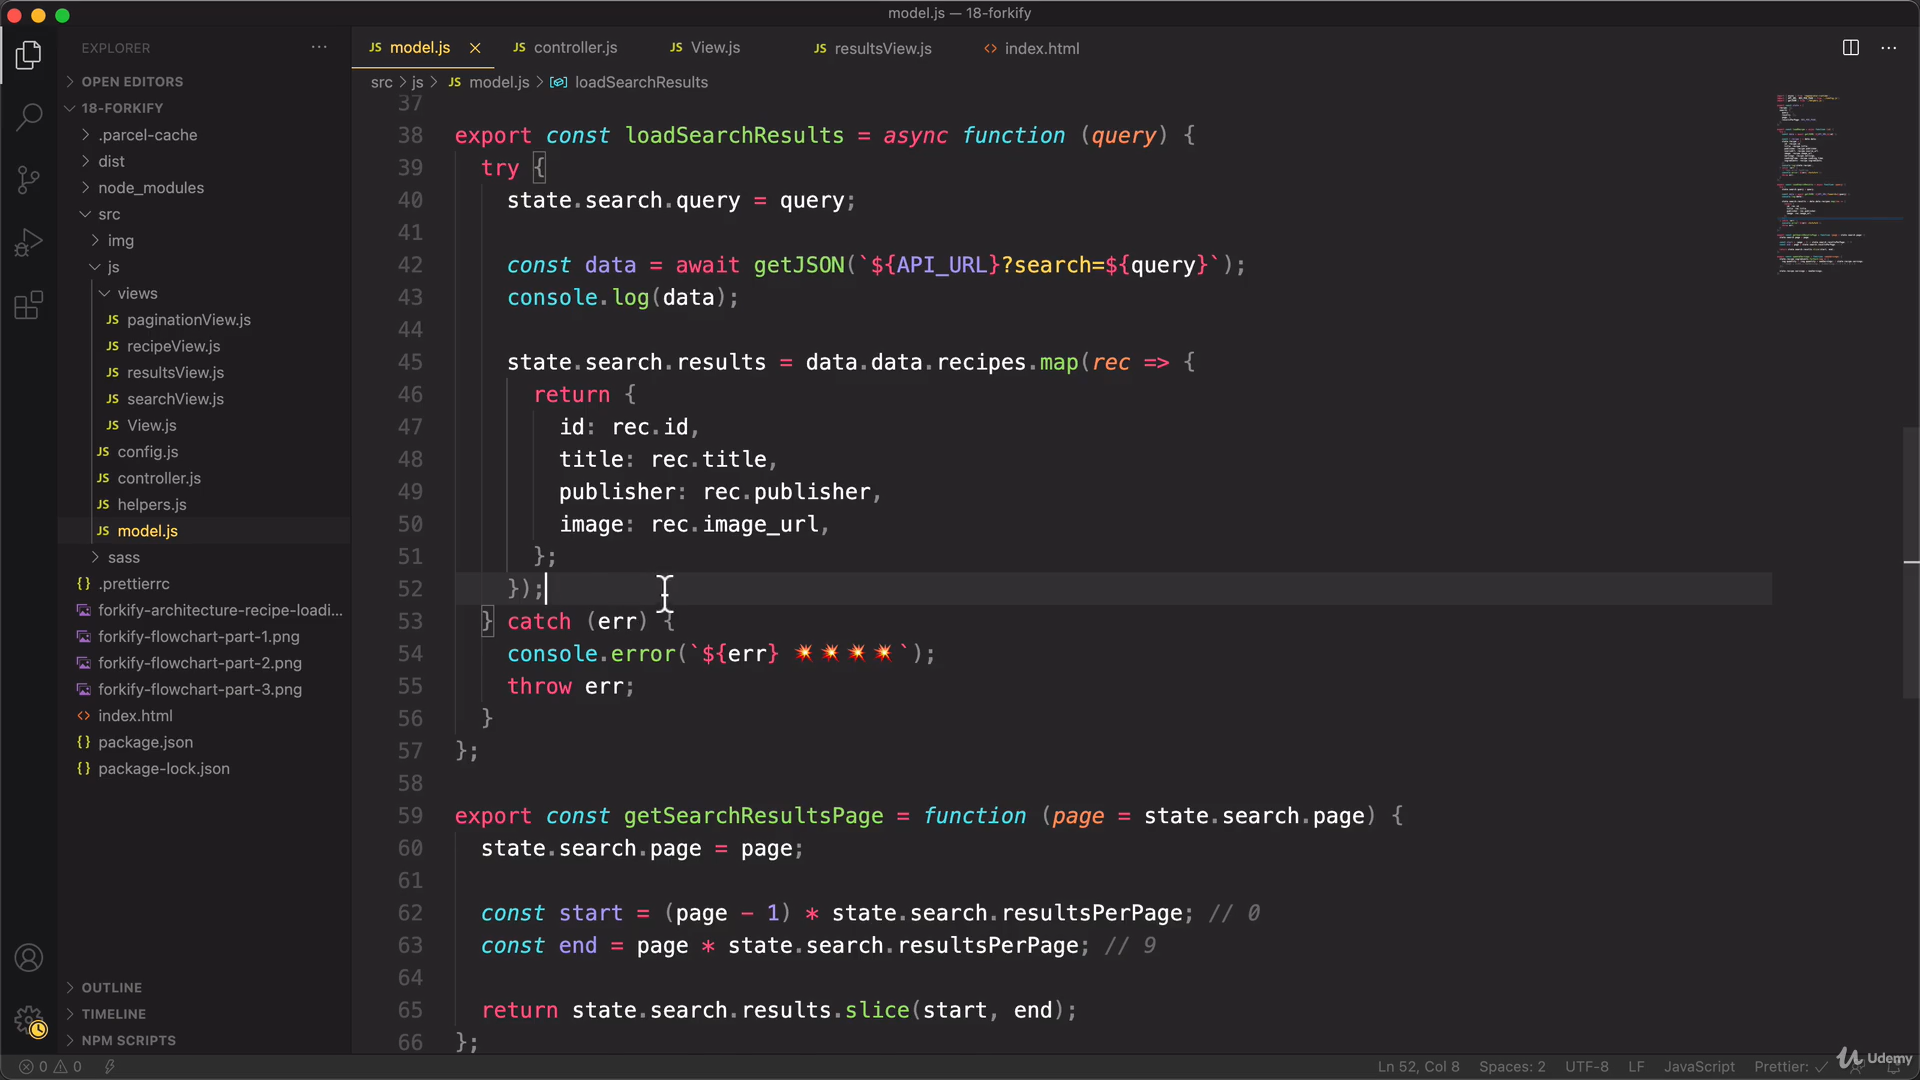Expand the OUTLINE section

pyautogui.click(x=111, y=987)
